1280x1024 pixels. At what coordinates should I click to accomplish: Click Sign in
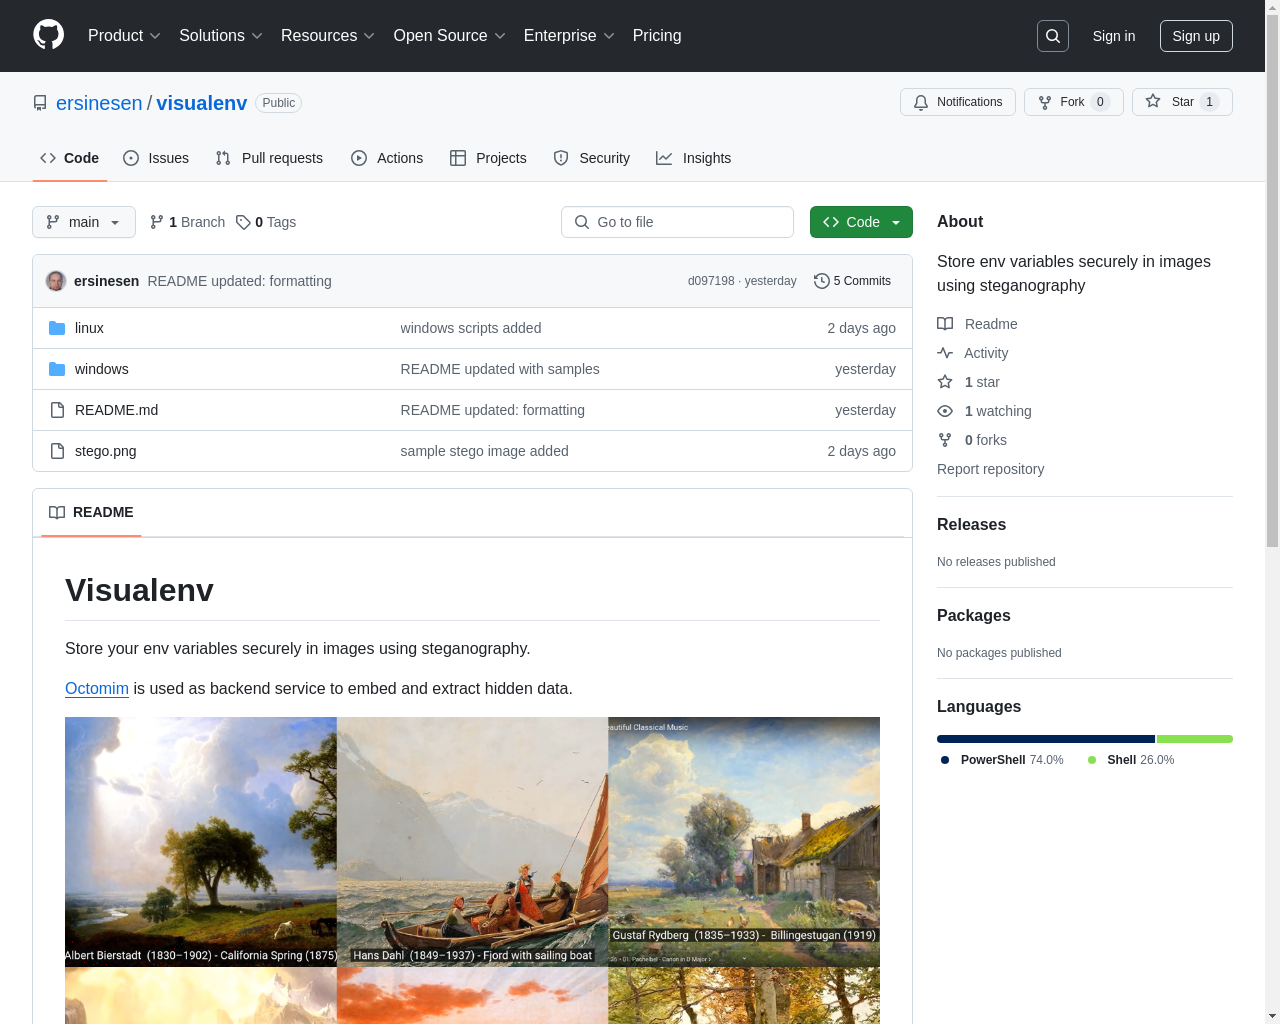[x=1114, y=36]
